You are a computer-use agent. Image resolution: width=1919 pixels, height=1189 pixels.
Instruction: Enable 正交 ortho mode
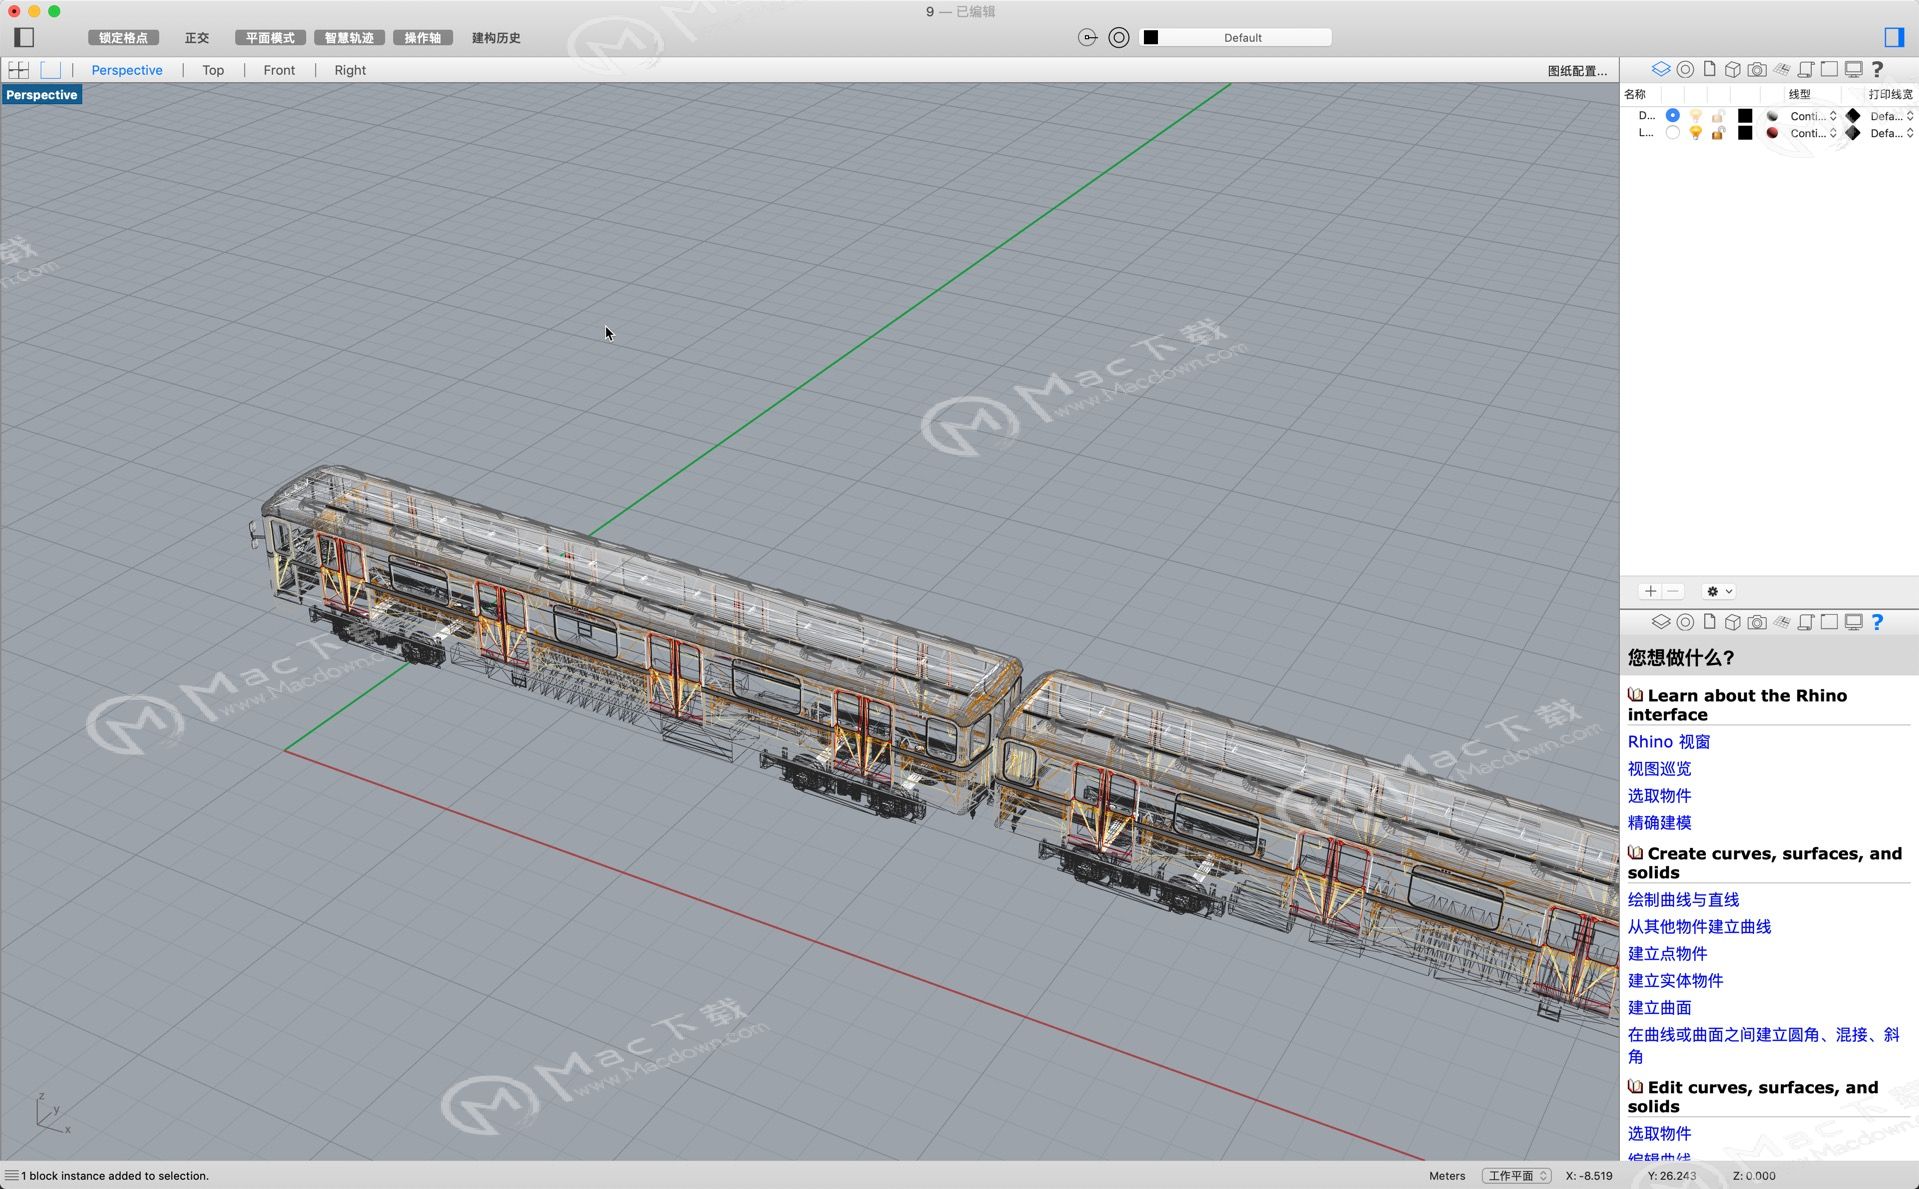click(x=197, y=37)
